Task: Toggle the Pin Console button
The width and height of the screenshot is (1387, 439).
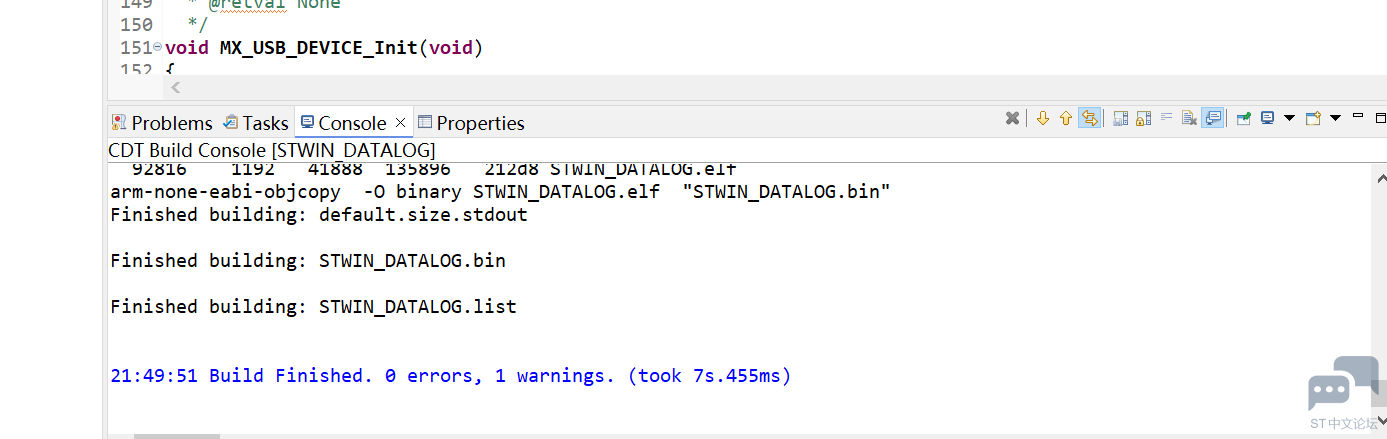Action: coord(1243,118)
